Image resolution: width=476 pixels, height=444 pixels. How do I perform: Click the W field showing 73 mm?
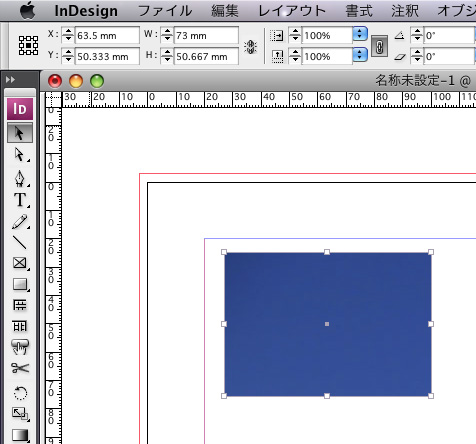pyautogui.click(x=206, y=35)
